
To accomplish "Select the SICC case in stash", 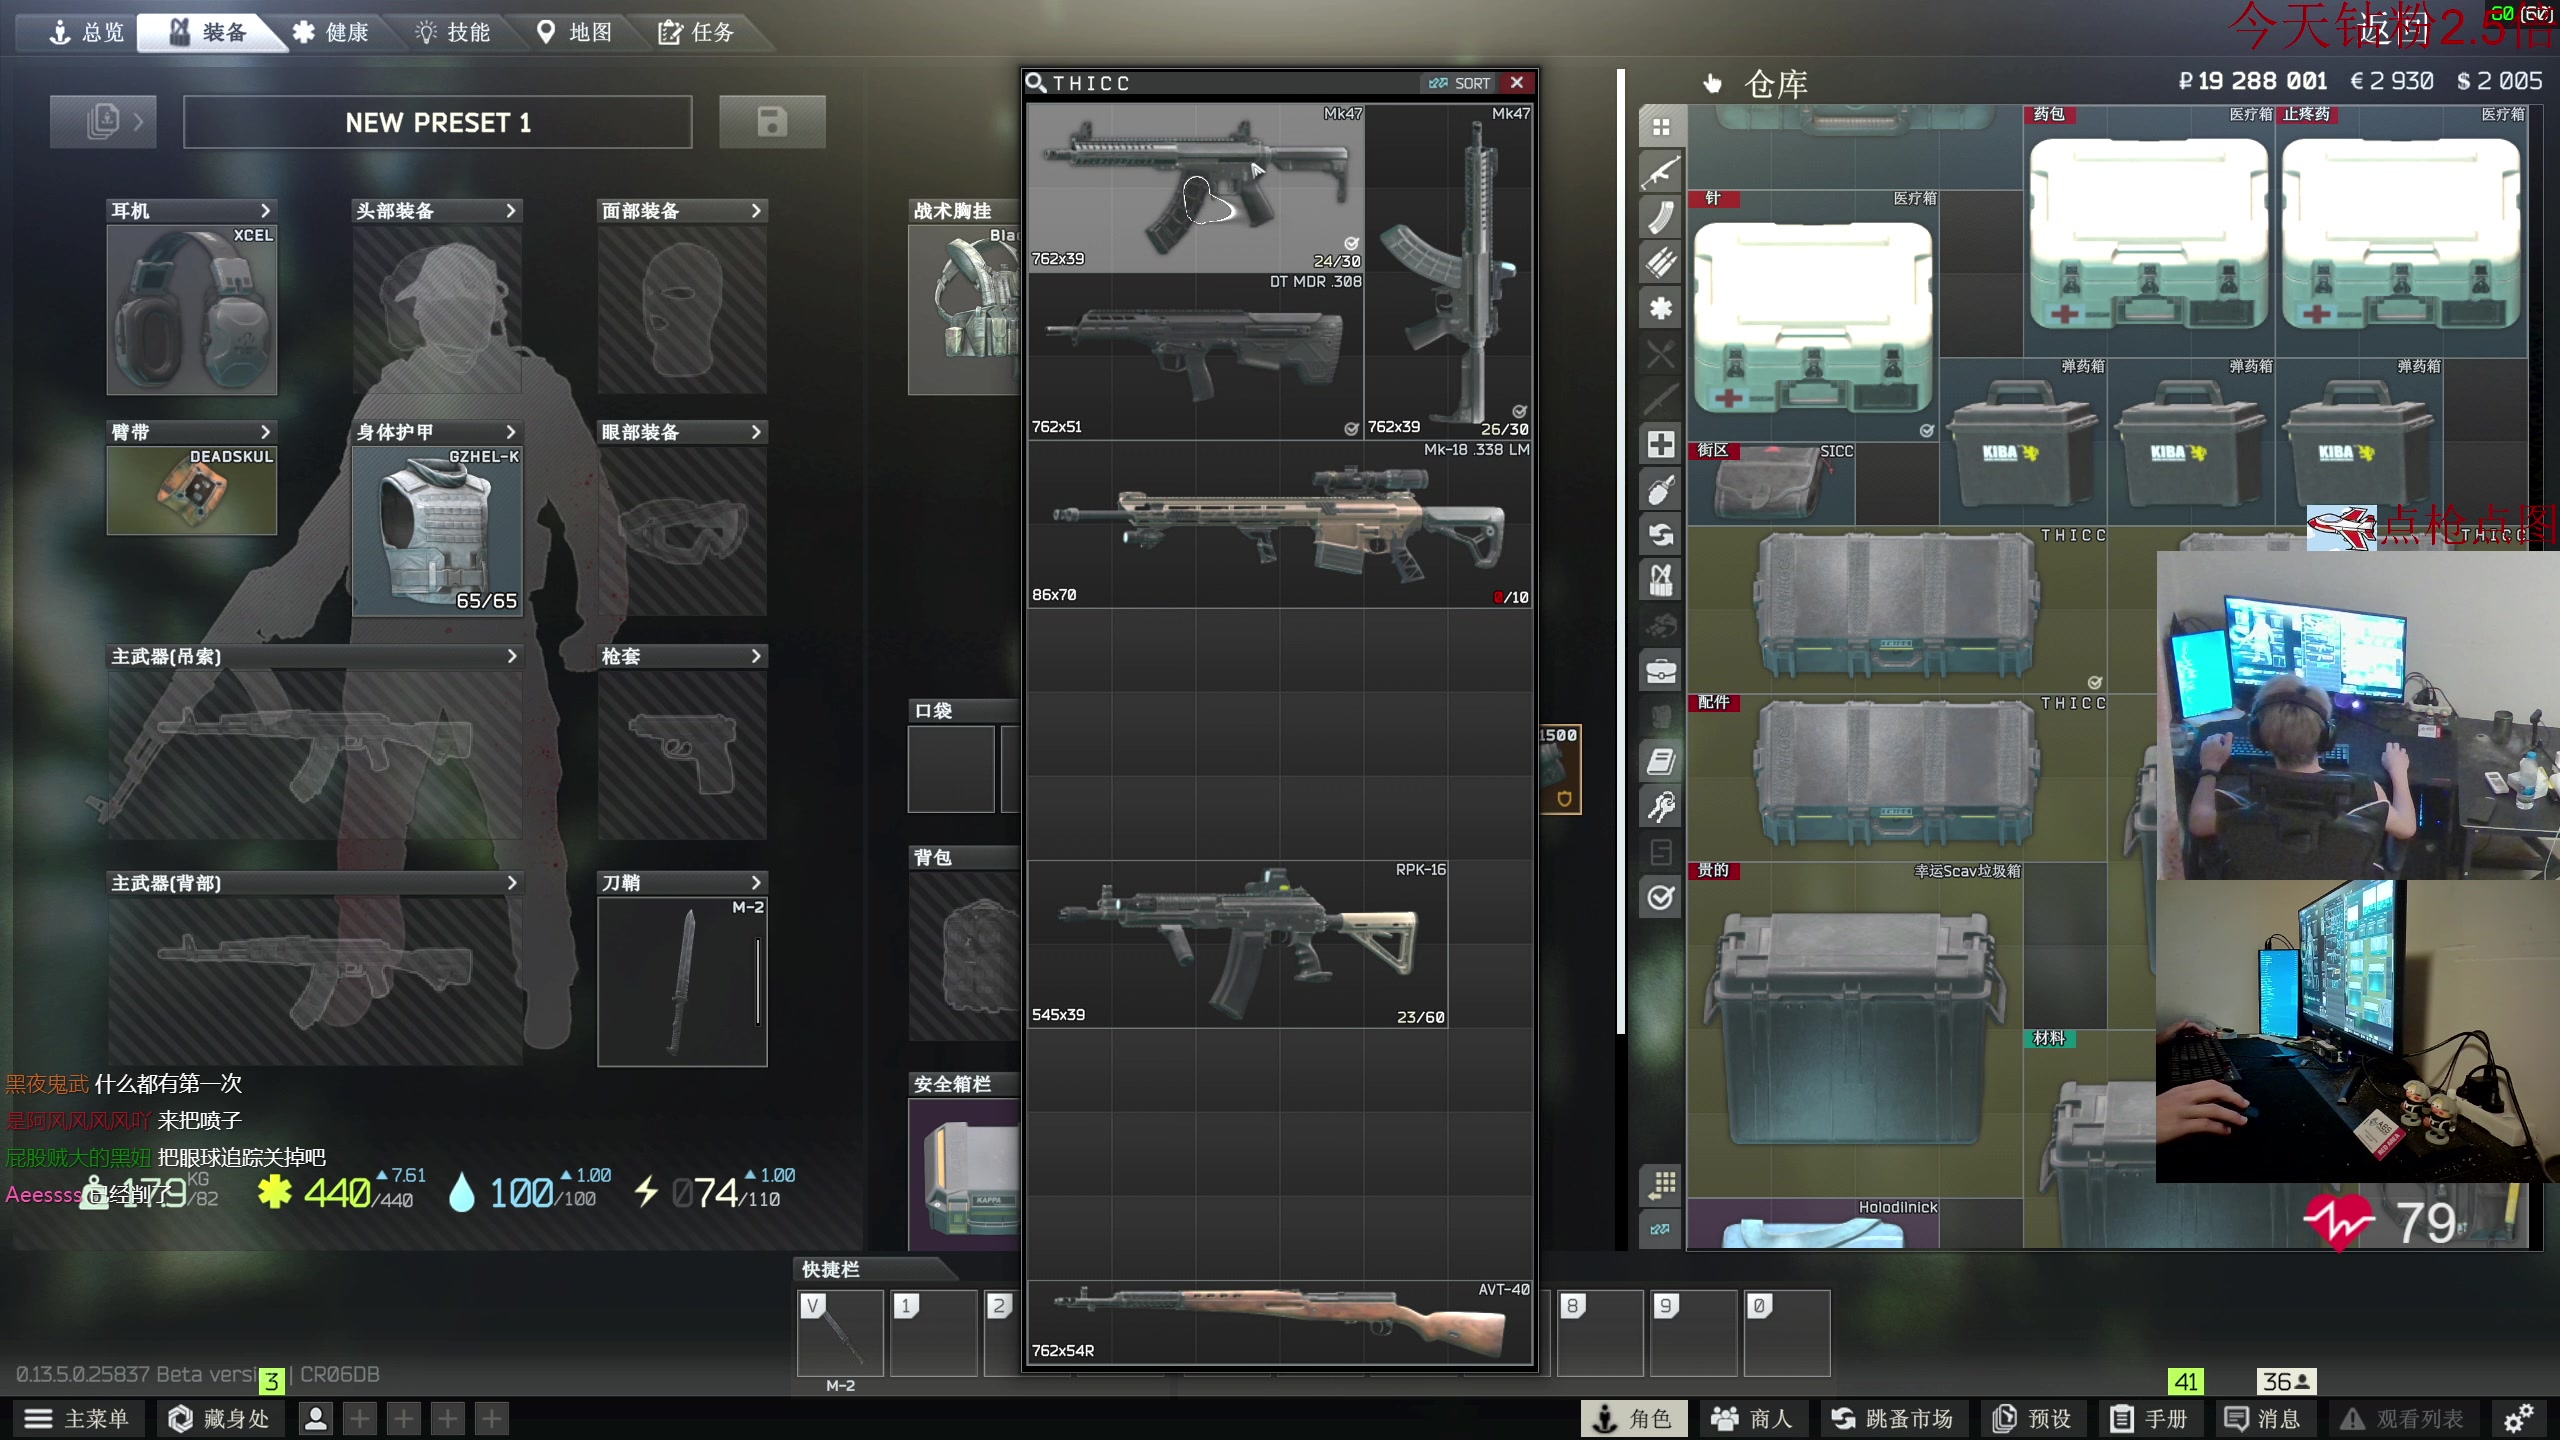I will [x=1771, y=483].
